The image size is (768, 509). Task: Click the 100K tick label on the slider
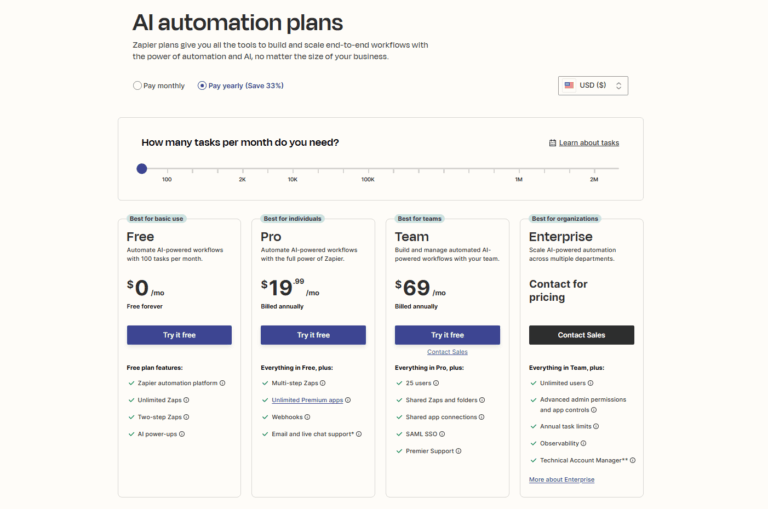pyautogui.click(x=368, y=180)
